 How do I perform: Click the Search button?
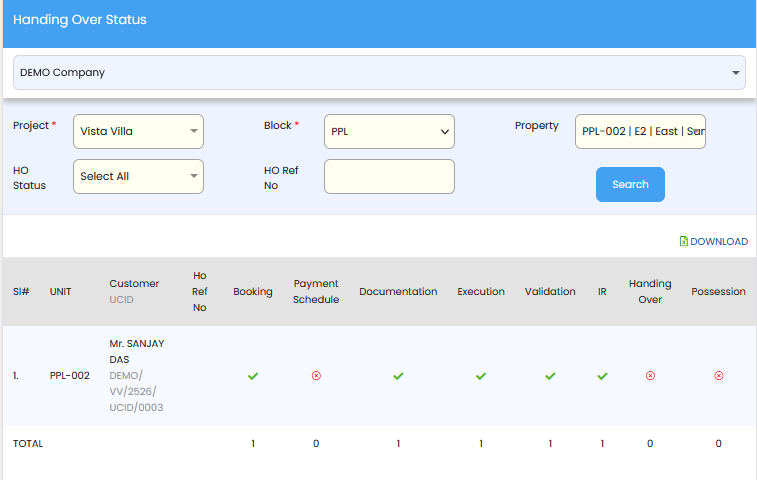tap(630, 184)
